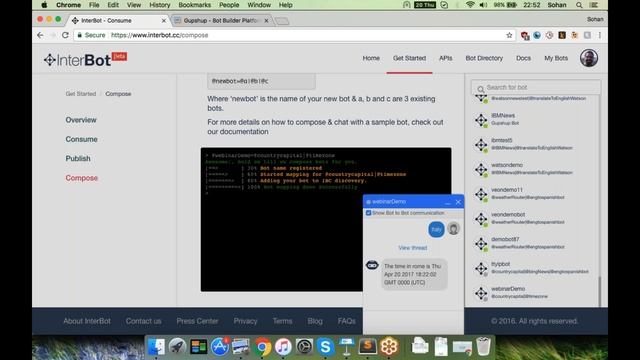The height and width of the screenshot is (360, 640).
Task: Select the InterBot - Consume browser tab
Action: pyautogui.click(x=119, y=20)
